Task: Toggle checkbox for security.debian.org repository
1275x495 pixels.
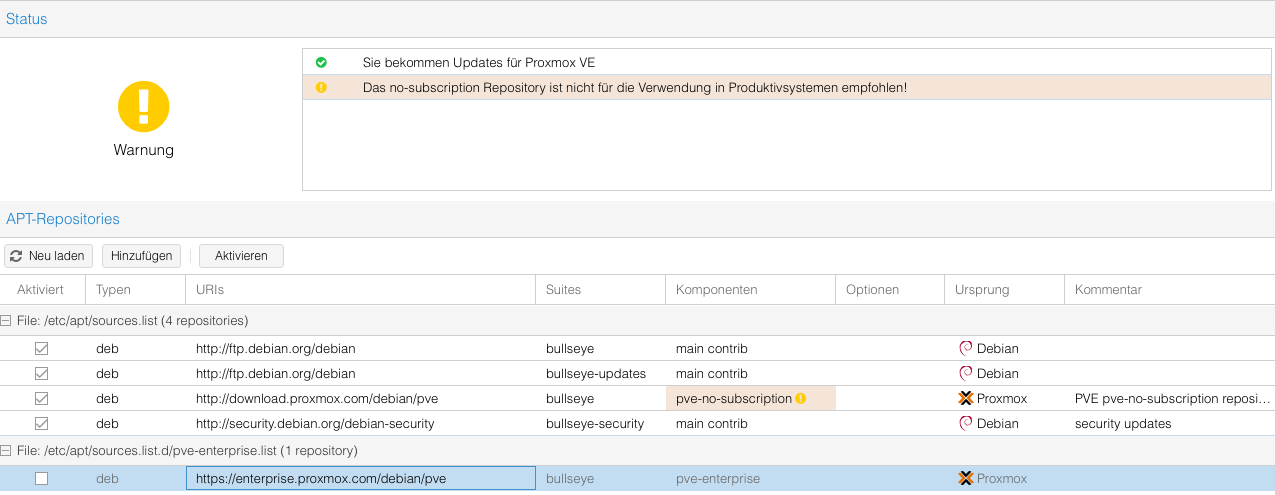Action: click(x=41, y=423)
